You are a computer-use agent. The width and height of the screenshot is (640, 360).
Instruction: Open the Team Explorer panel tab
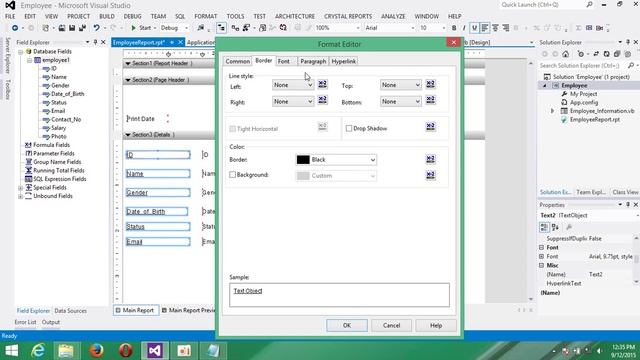pyautogui.click(x=591, y=192)
